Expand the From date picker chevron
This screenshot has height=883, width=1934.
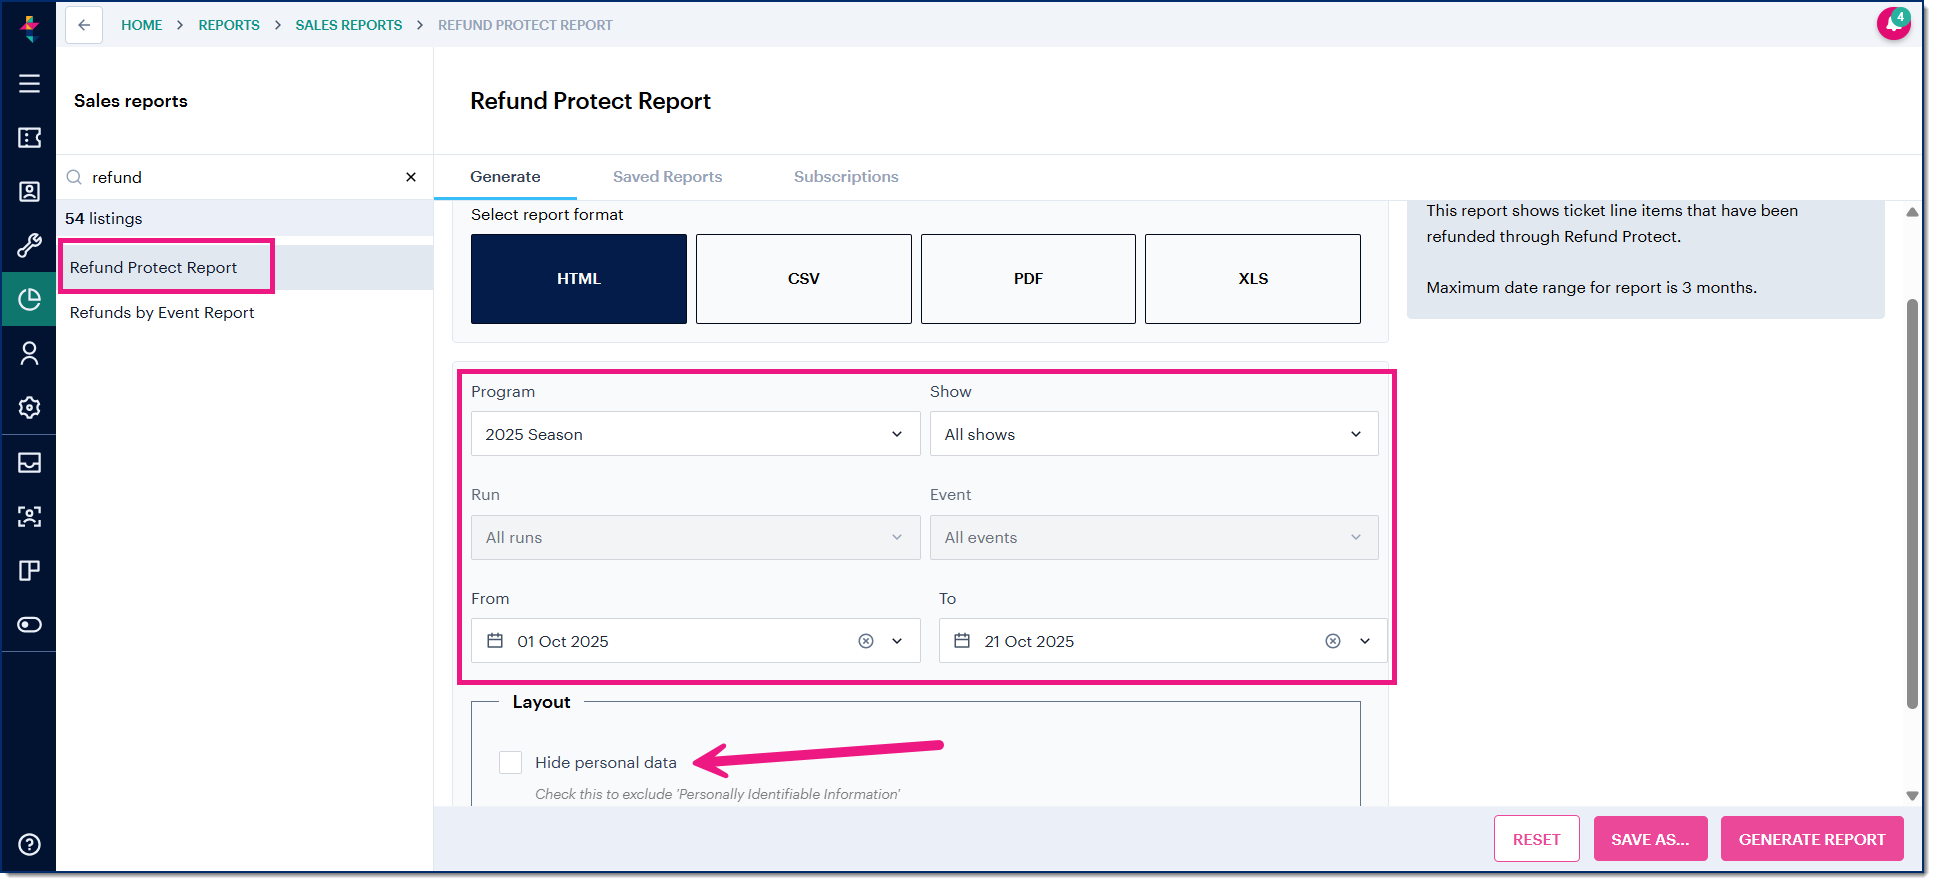click(897, 641)
